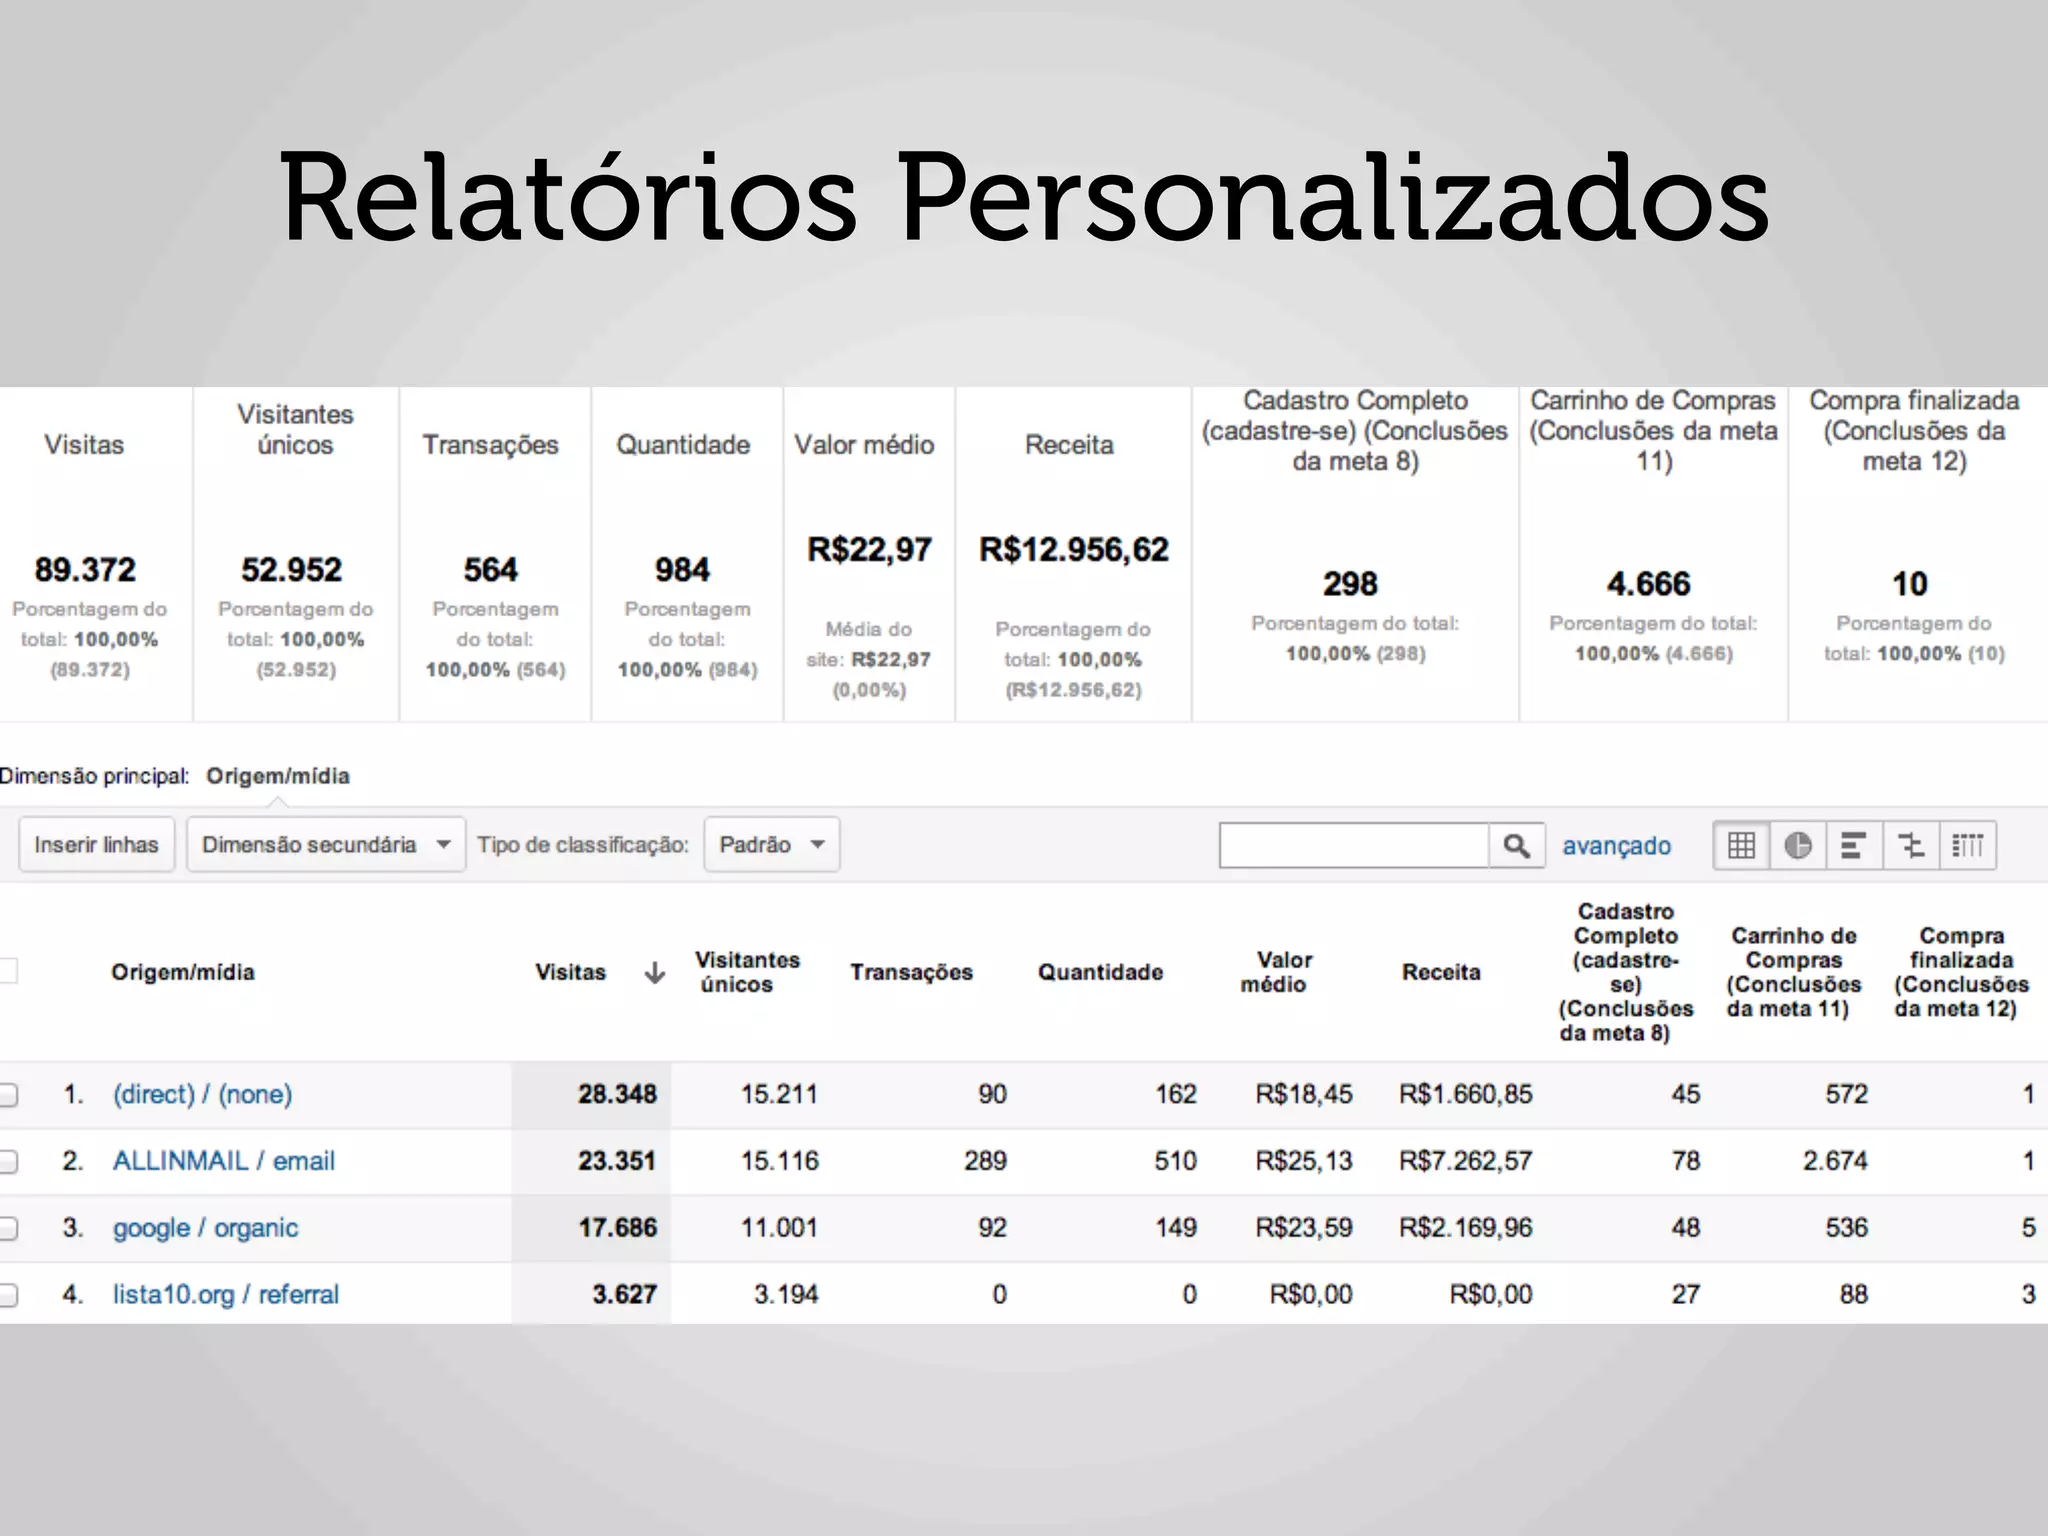
Task: Sort by Carrinho de Compras meta 11 column header
Action: pyautogui.click(x=1793, y=972)
